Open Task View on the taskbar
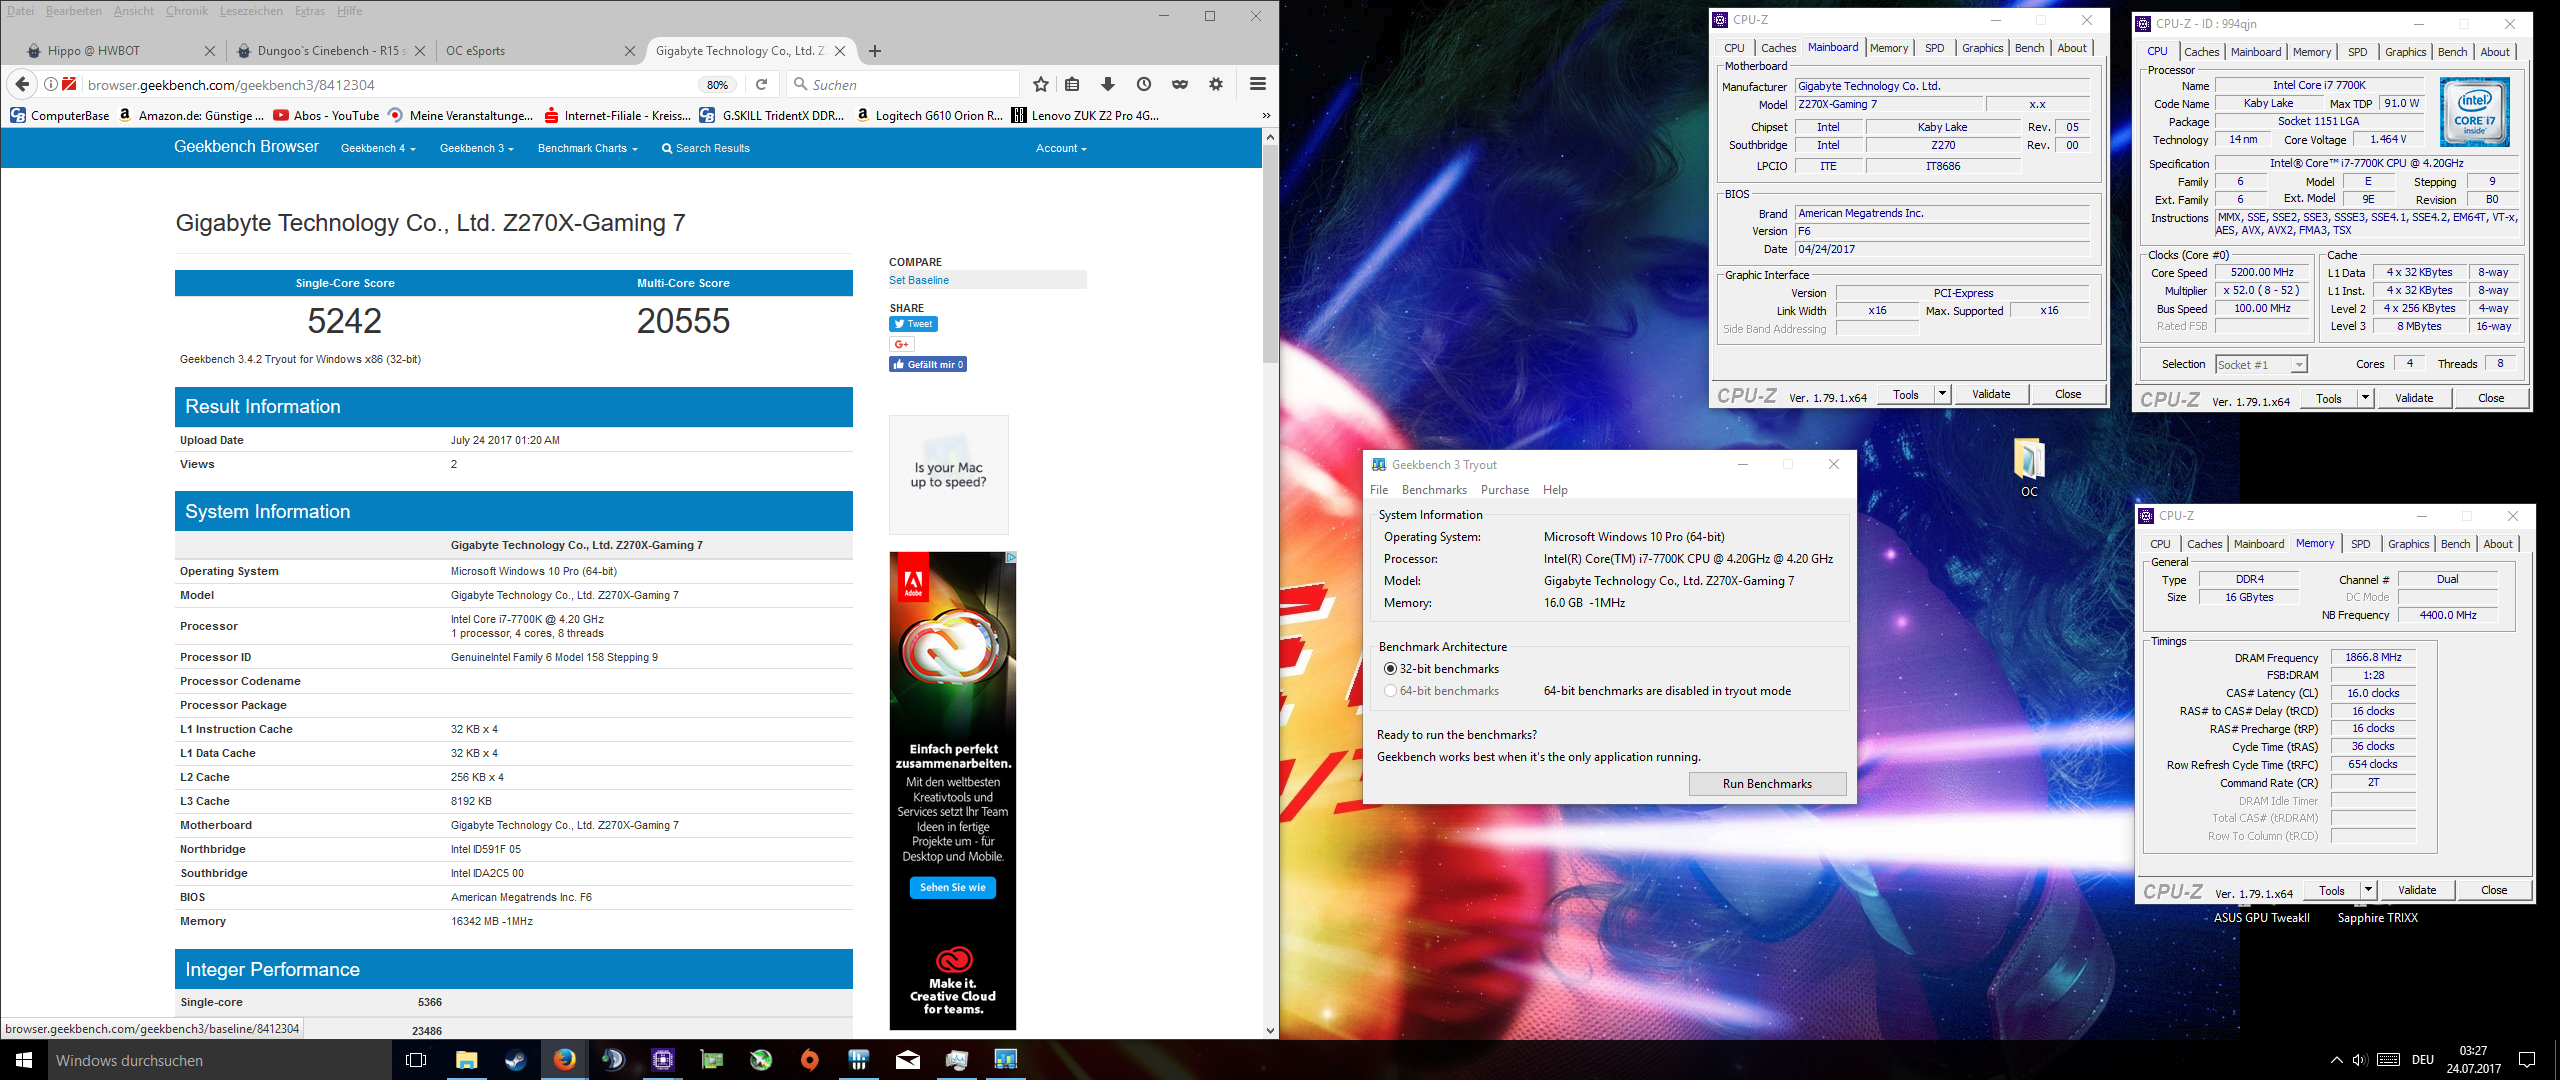 pyautogui.click(x=416, y=1060)
